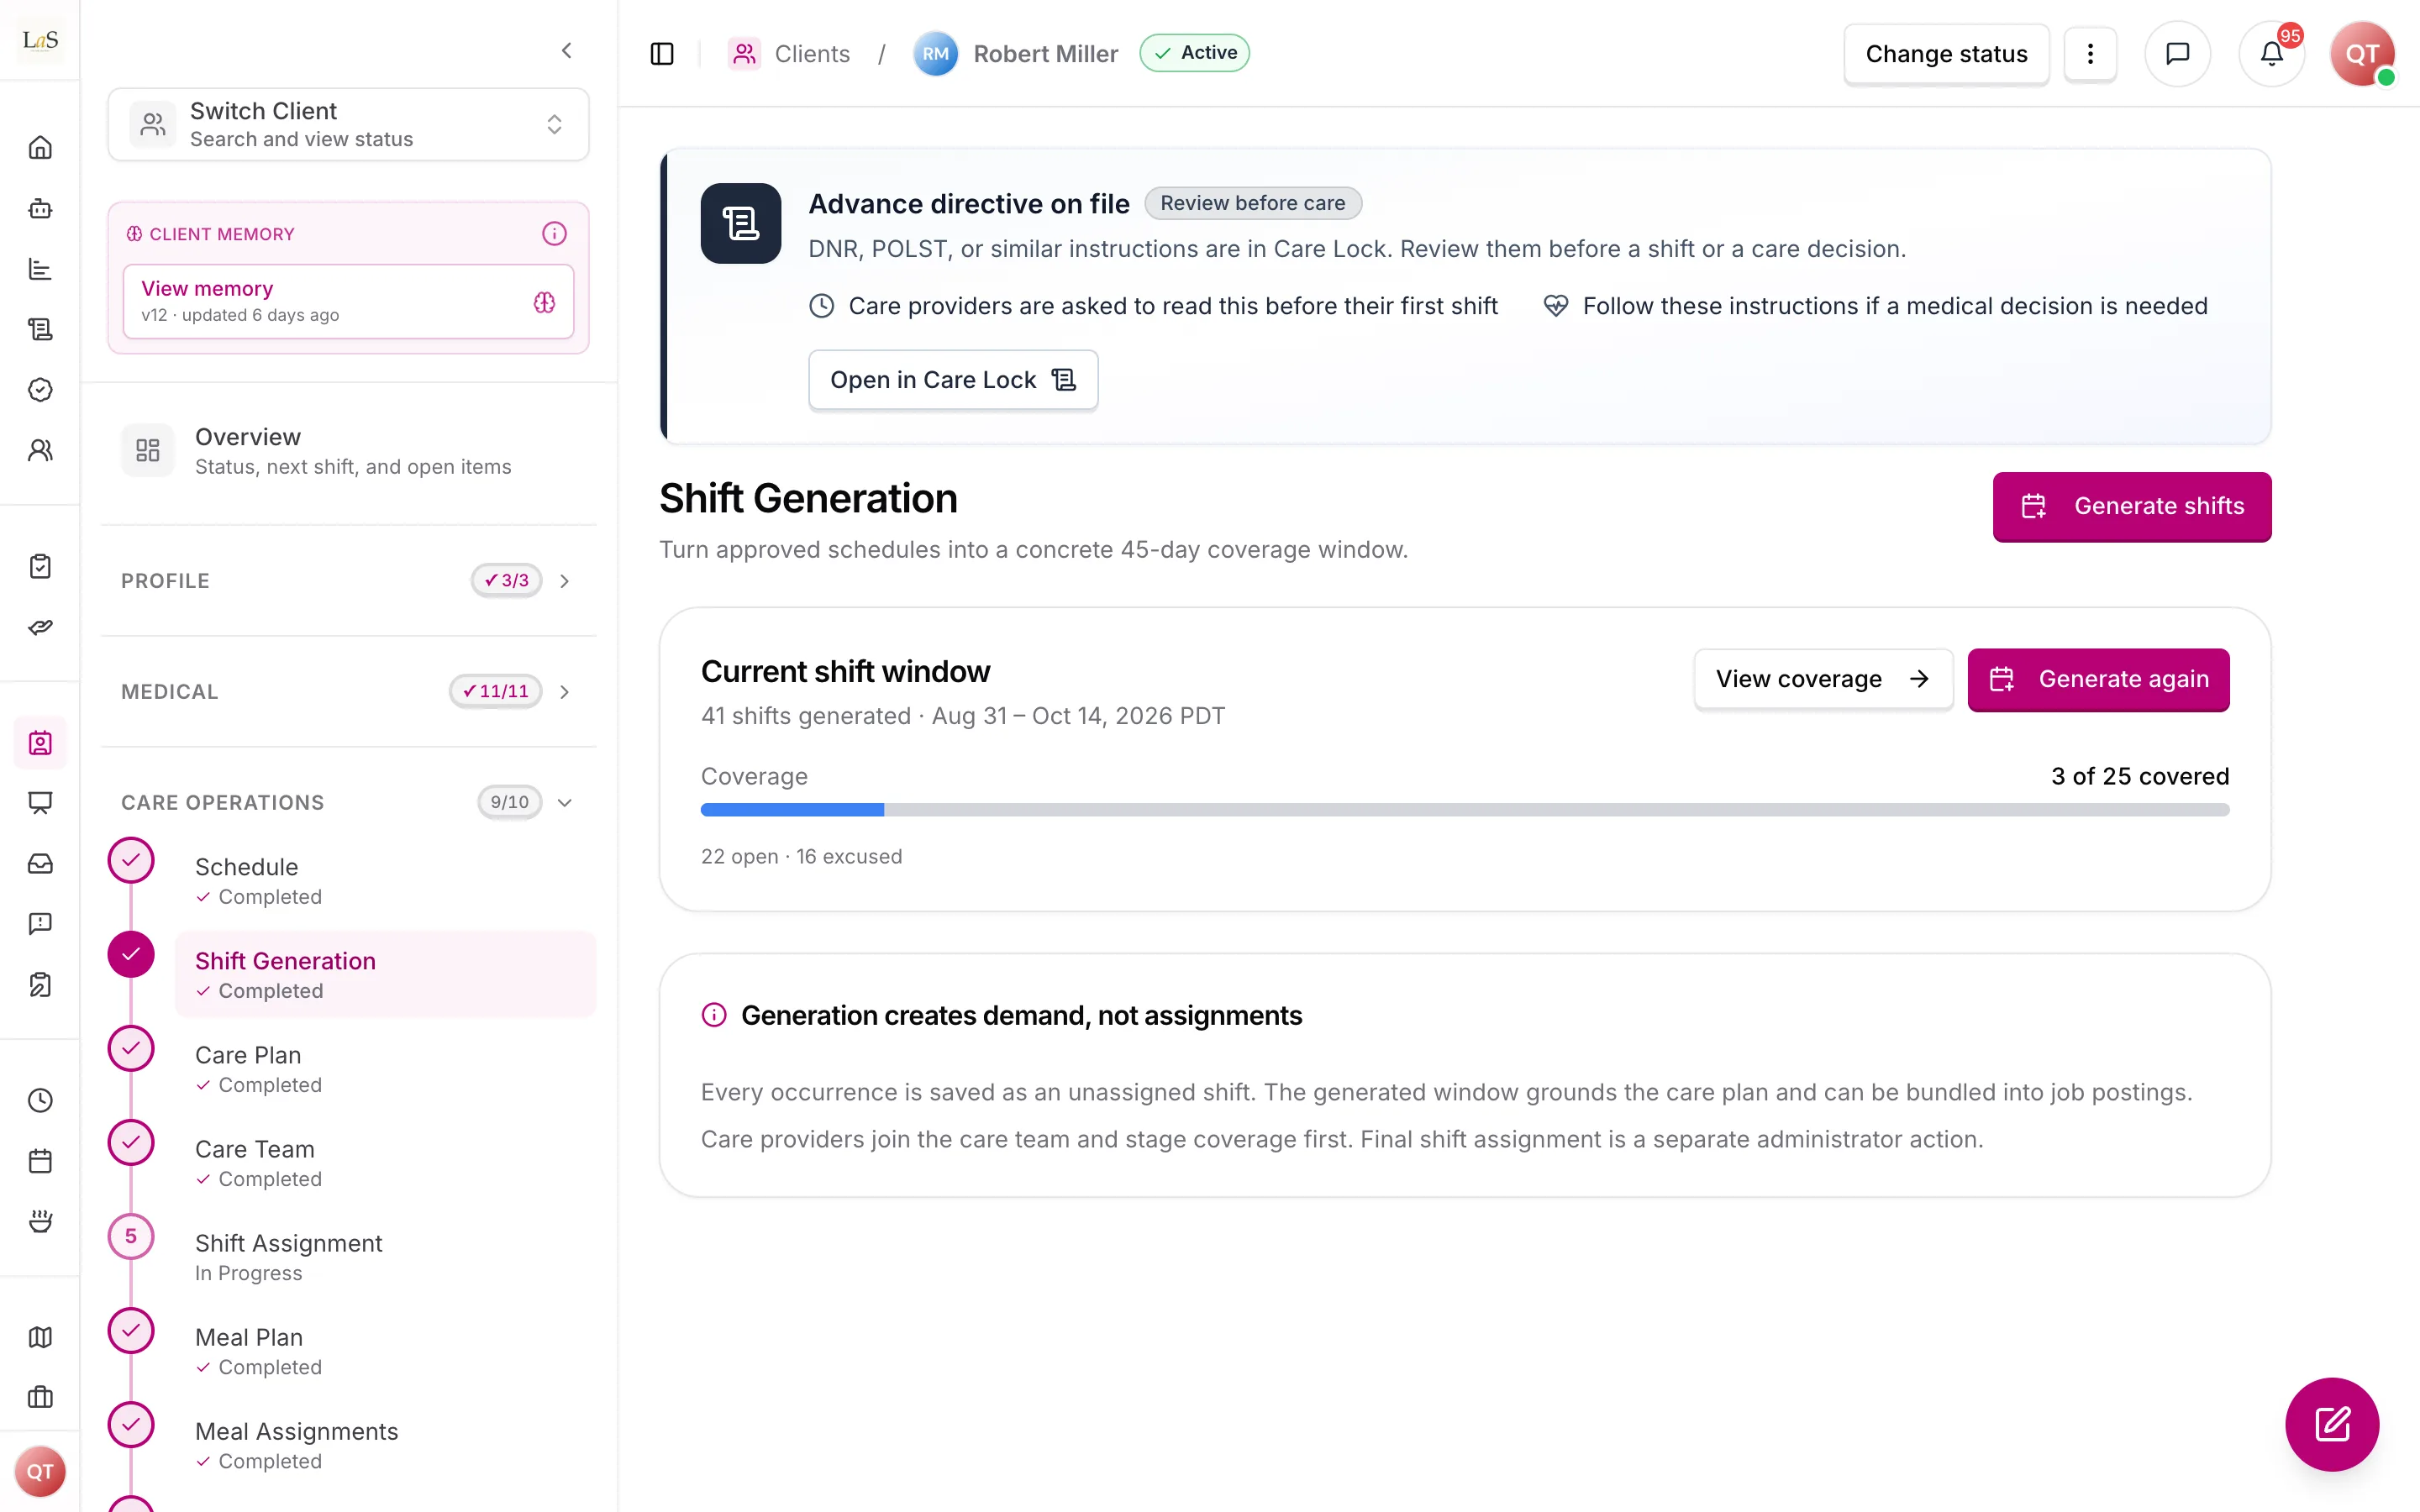
Task: Open the Switch Client selector
Action: tap(348, 124)
